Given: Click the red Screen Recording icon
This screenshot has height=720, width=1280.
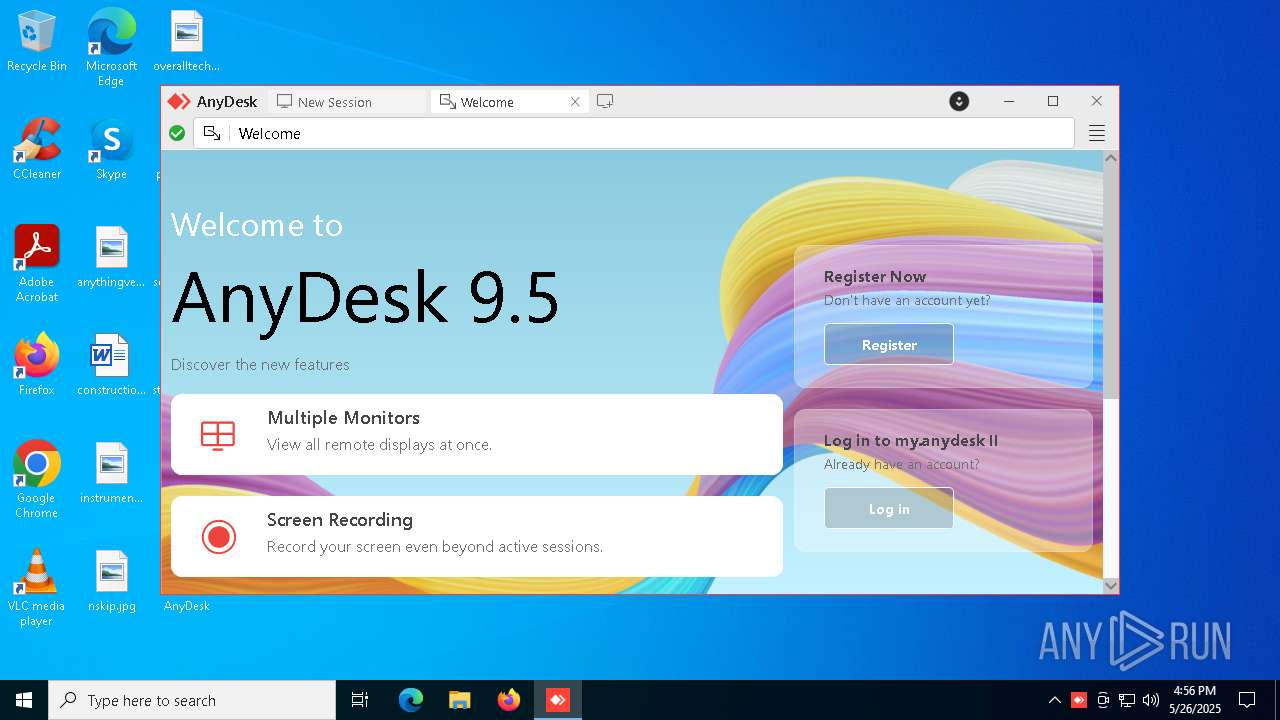Looking at the screenshot, I should click(218, 537).
